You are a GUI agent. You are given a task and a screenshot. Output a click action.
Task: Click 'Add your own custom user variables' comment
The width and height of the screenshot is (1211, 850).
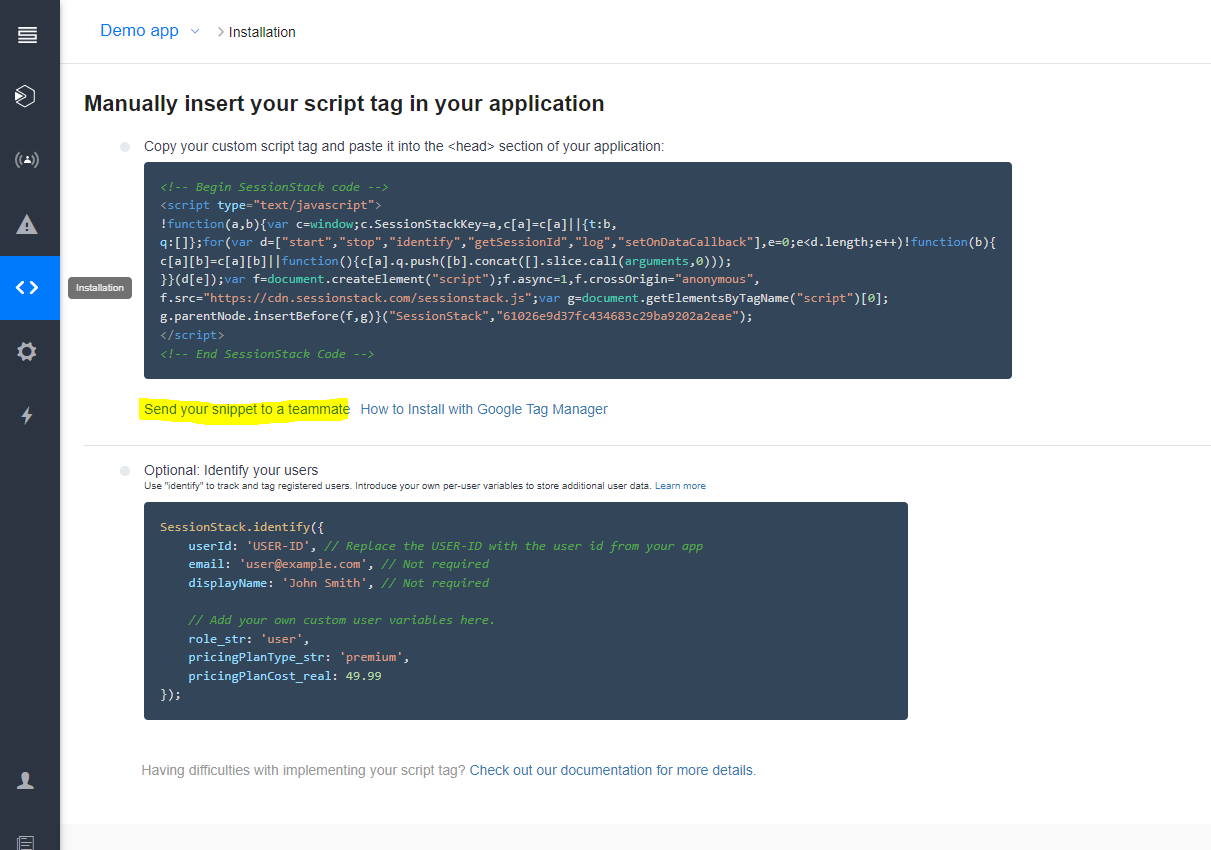click(341, 620)
